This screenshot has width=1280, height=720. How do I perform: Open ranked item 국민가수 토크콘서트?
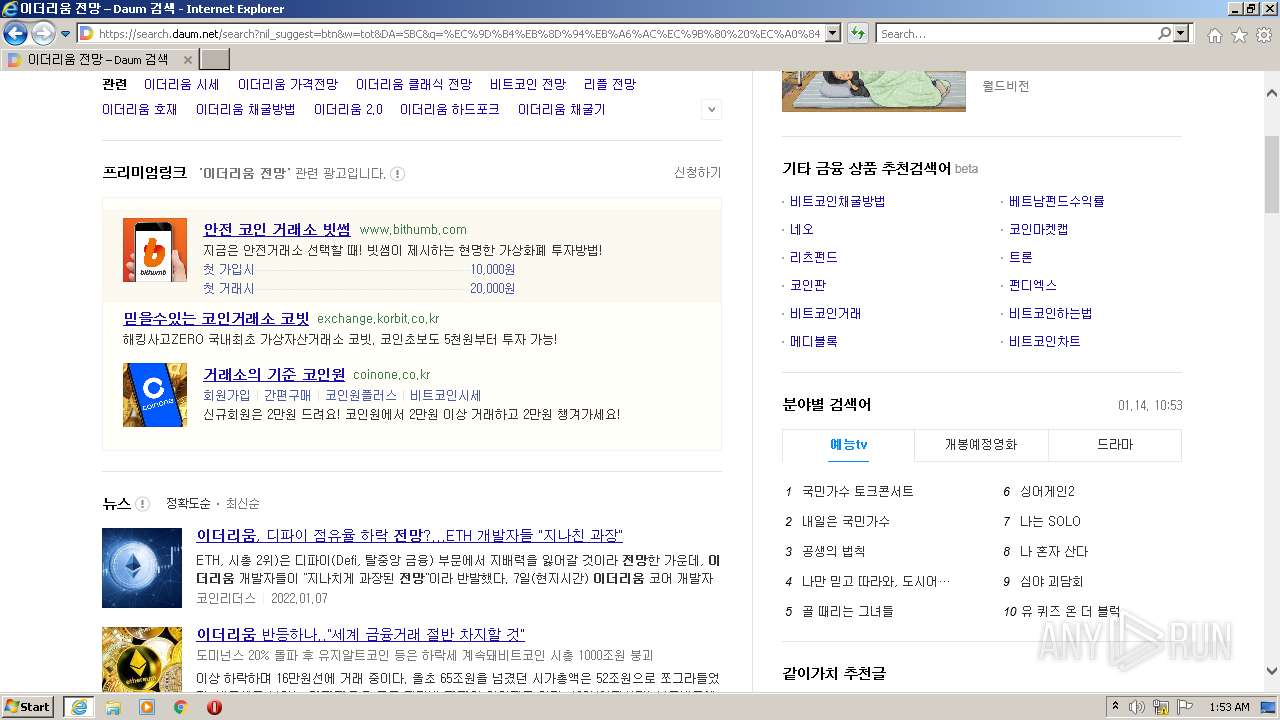point(858,491)
